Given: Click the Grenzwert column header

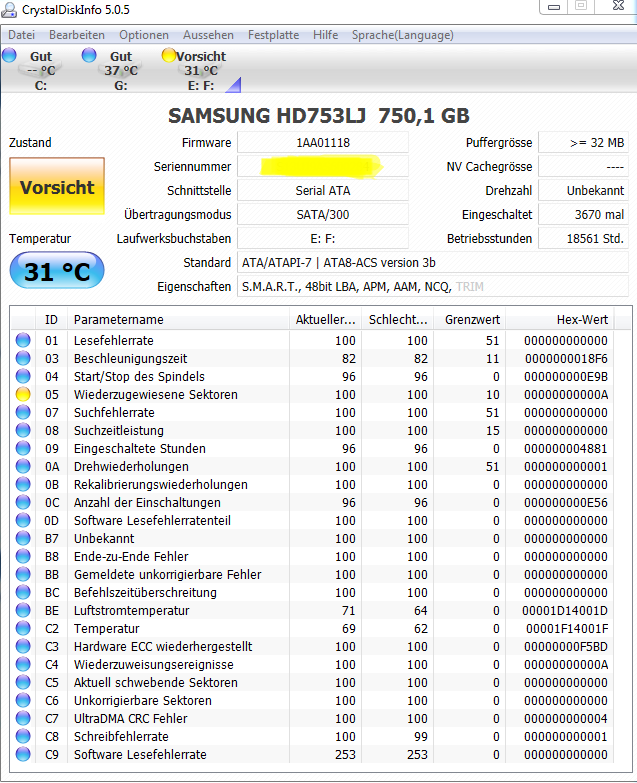Looking at the screenshot, I should pyautogui.click(x=470, y=320).
